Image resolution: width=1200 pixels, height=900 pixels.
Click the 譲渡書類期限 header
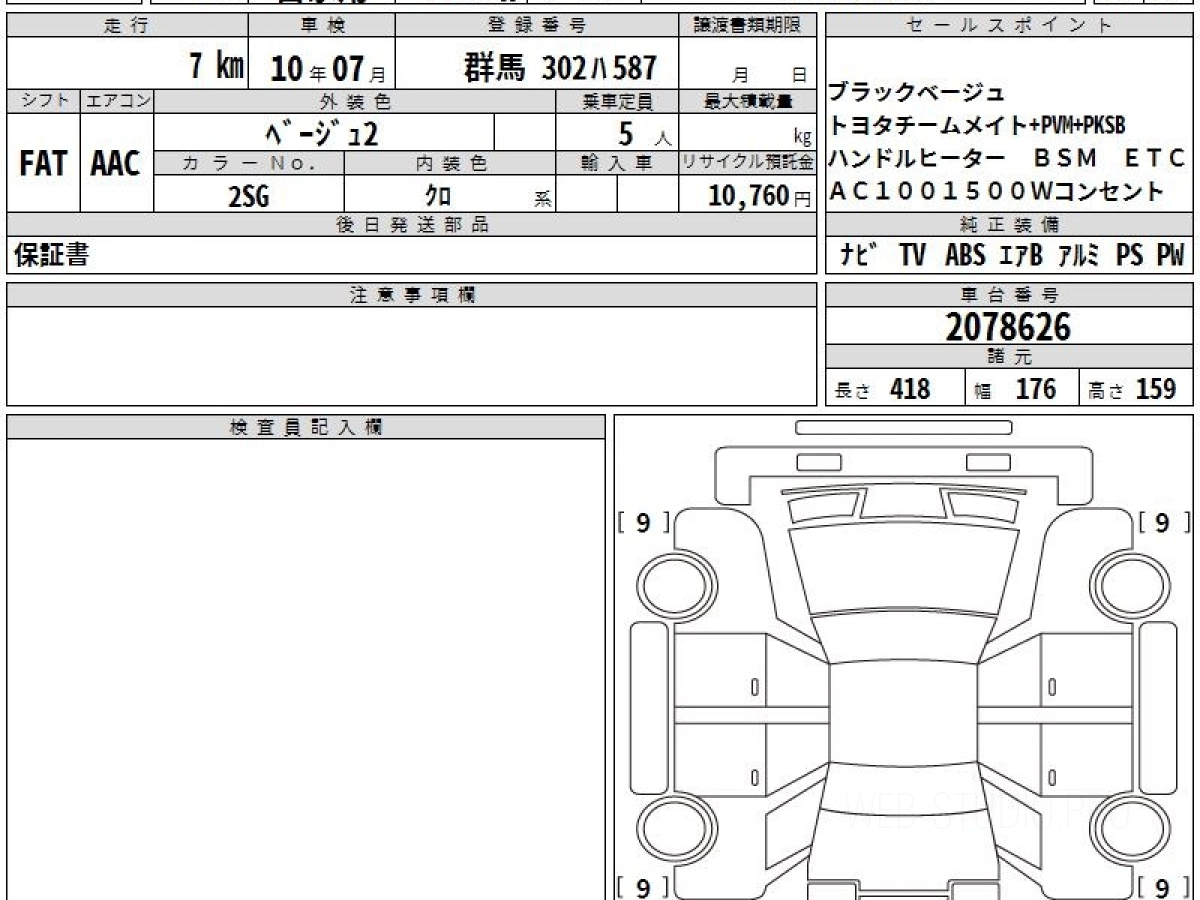coord(748,27)
